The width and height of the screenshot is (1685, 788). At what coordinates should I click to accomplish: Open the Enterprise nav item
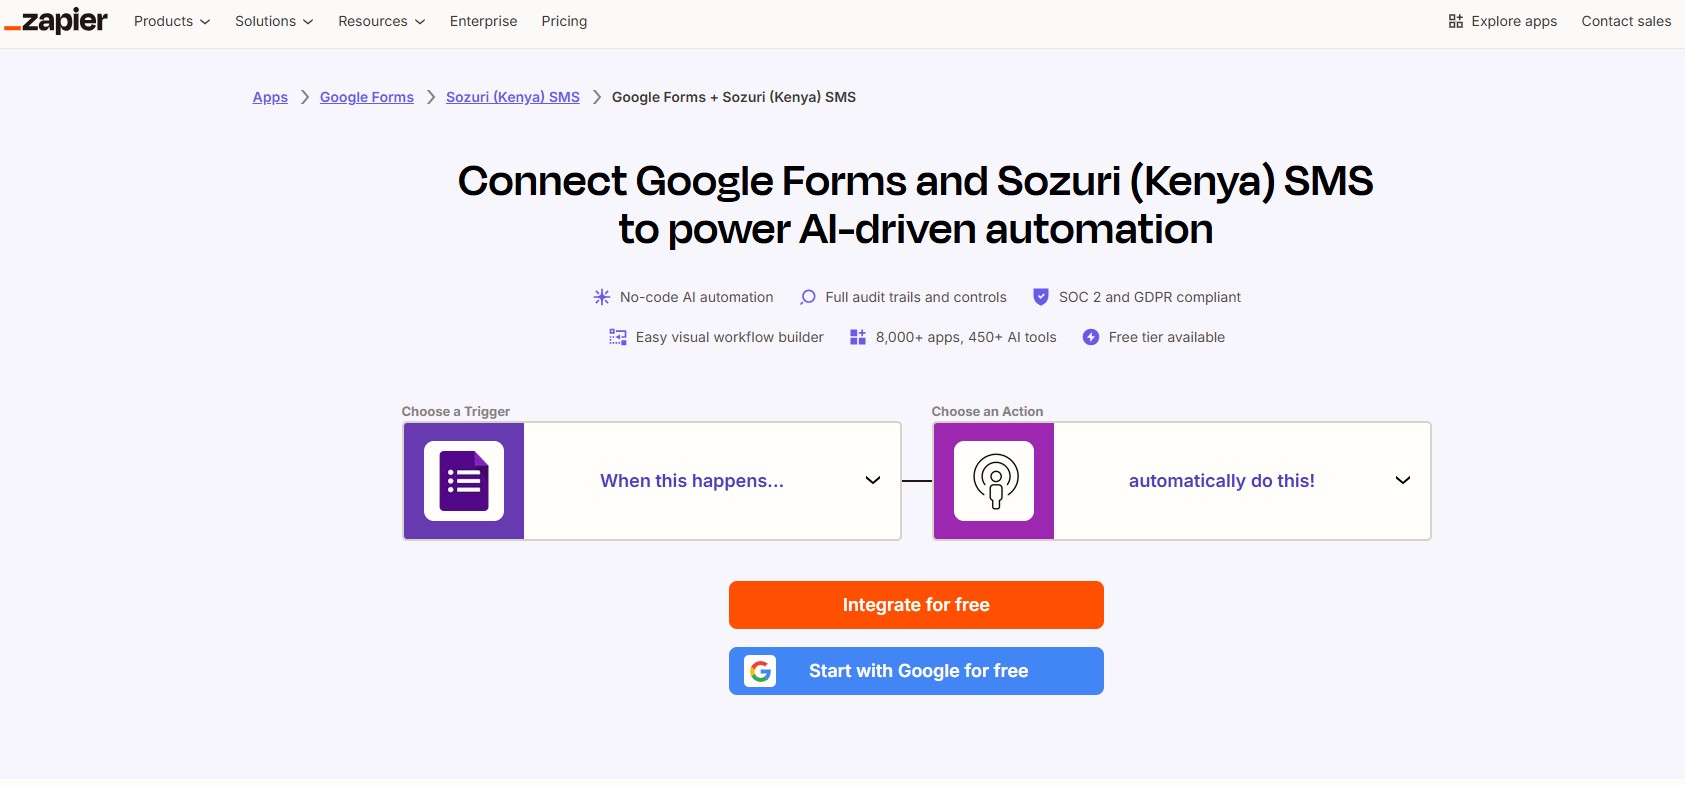(x=483, y=21)
